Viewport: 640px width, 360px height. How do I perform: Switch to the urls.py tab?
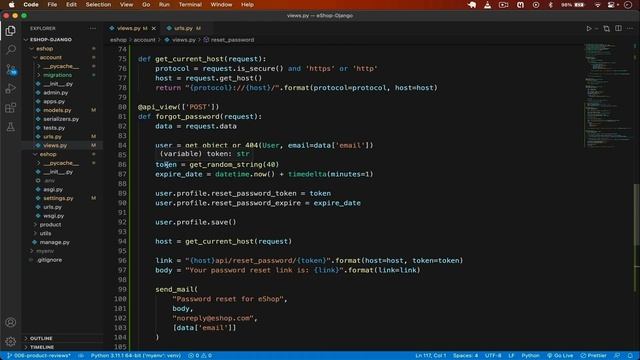pyautogui.click(x=183, y=29)
